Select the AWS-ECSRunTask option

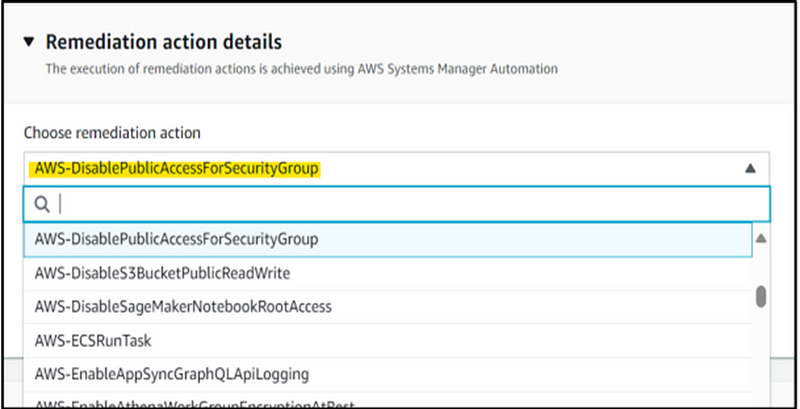point(388,341)
